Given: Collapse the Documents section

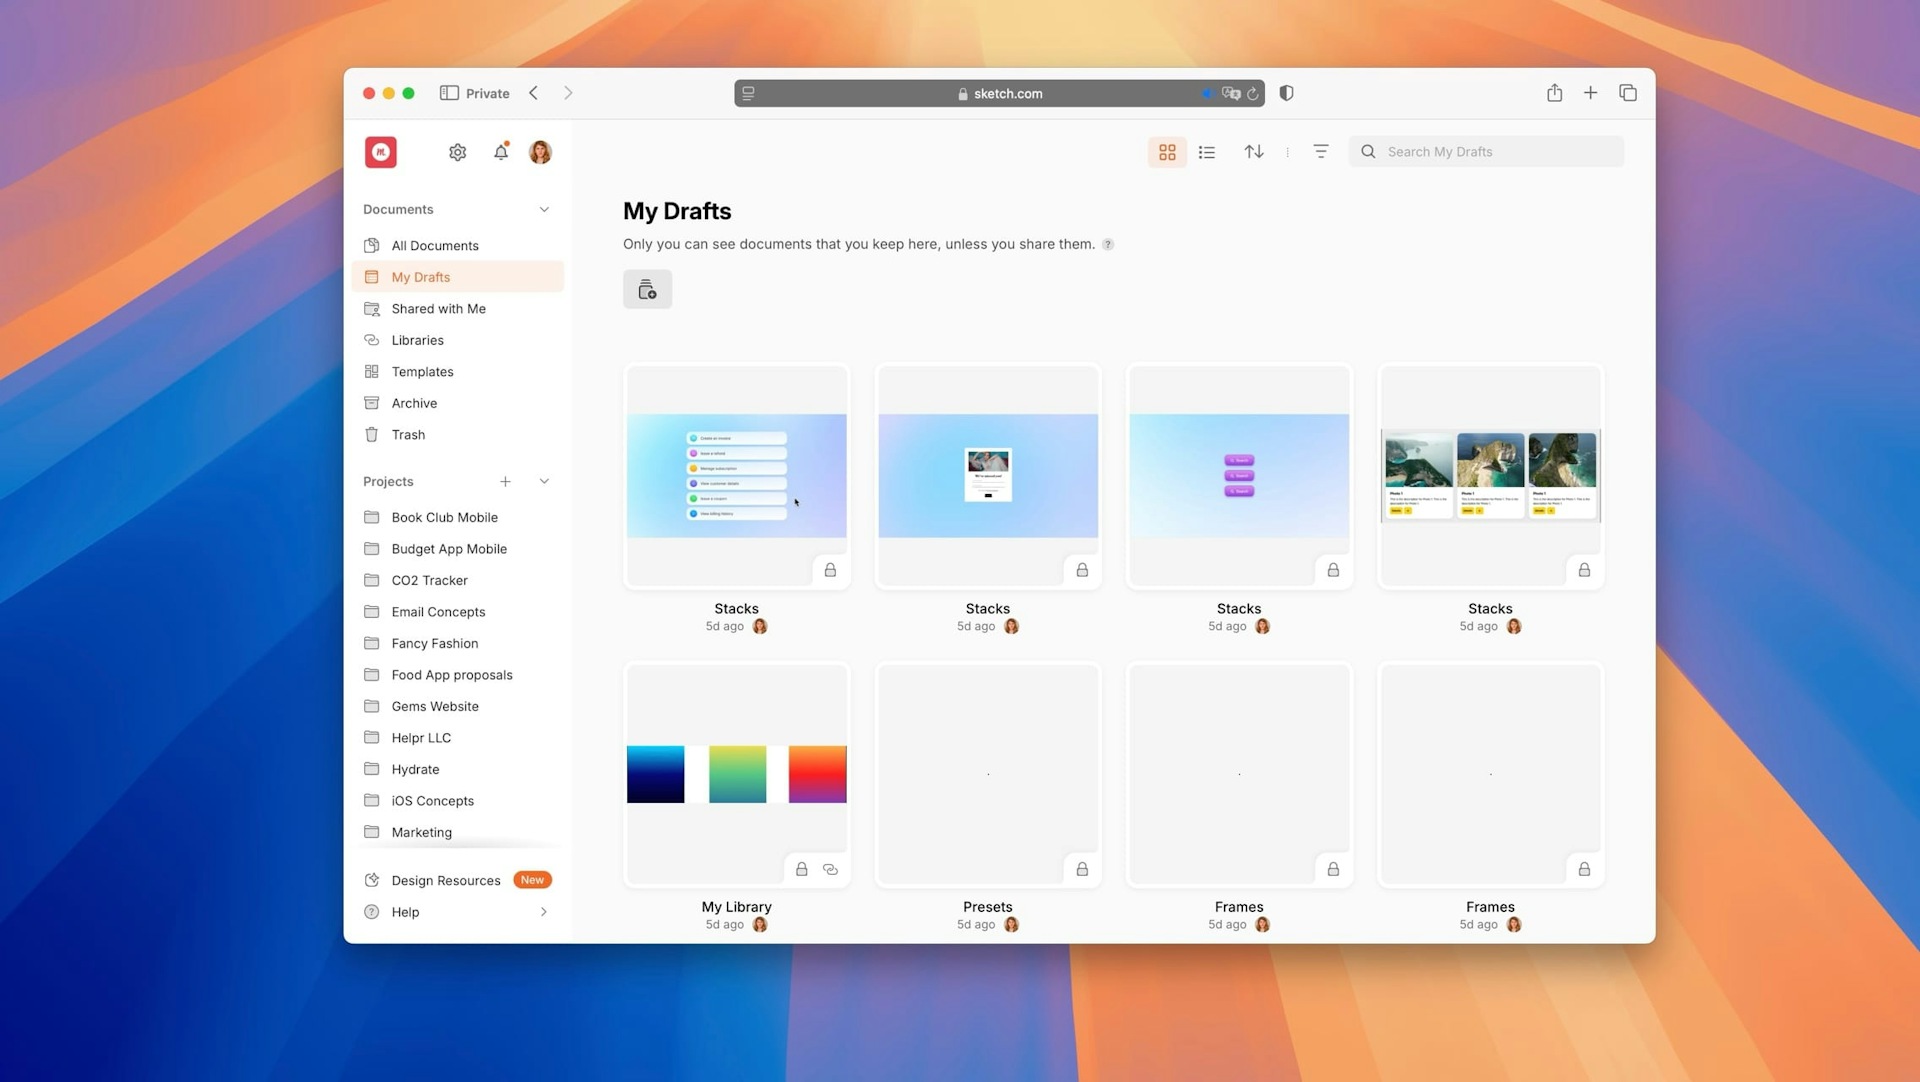Looking at the screenshot, I should (x=544, y=209).
